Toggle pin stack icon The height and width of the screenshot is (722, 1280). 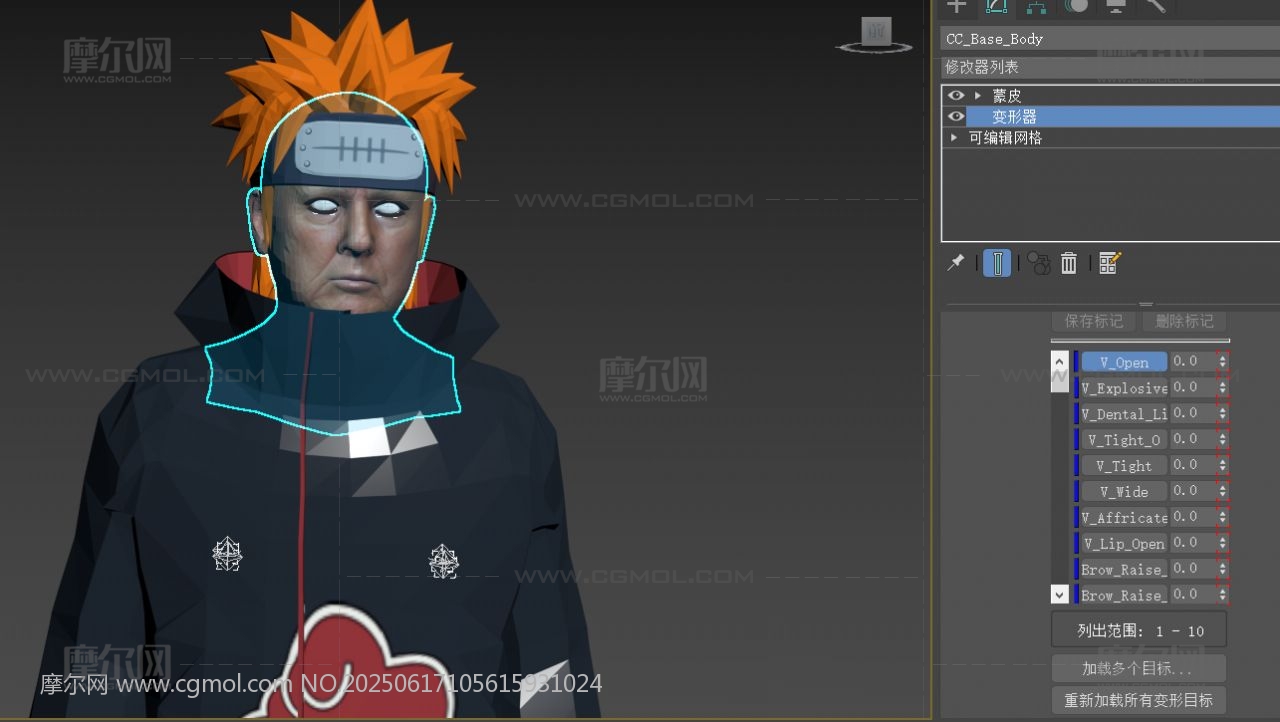tap(956, 262)
